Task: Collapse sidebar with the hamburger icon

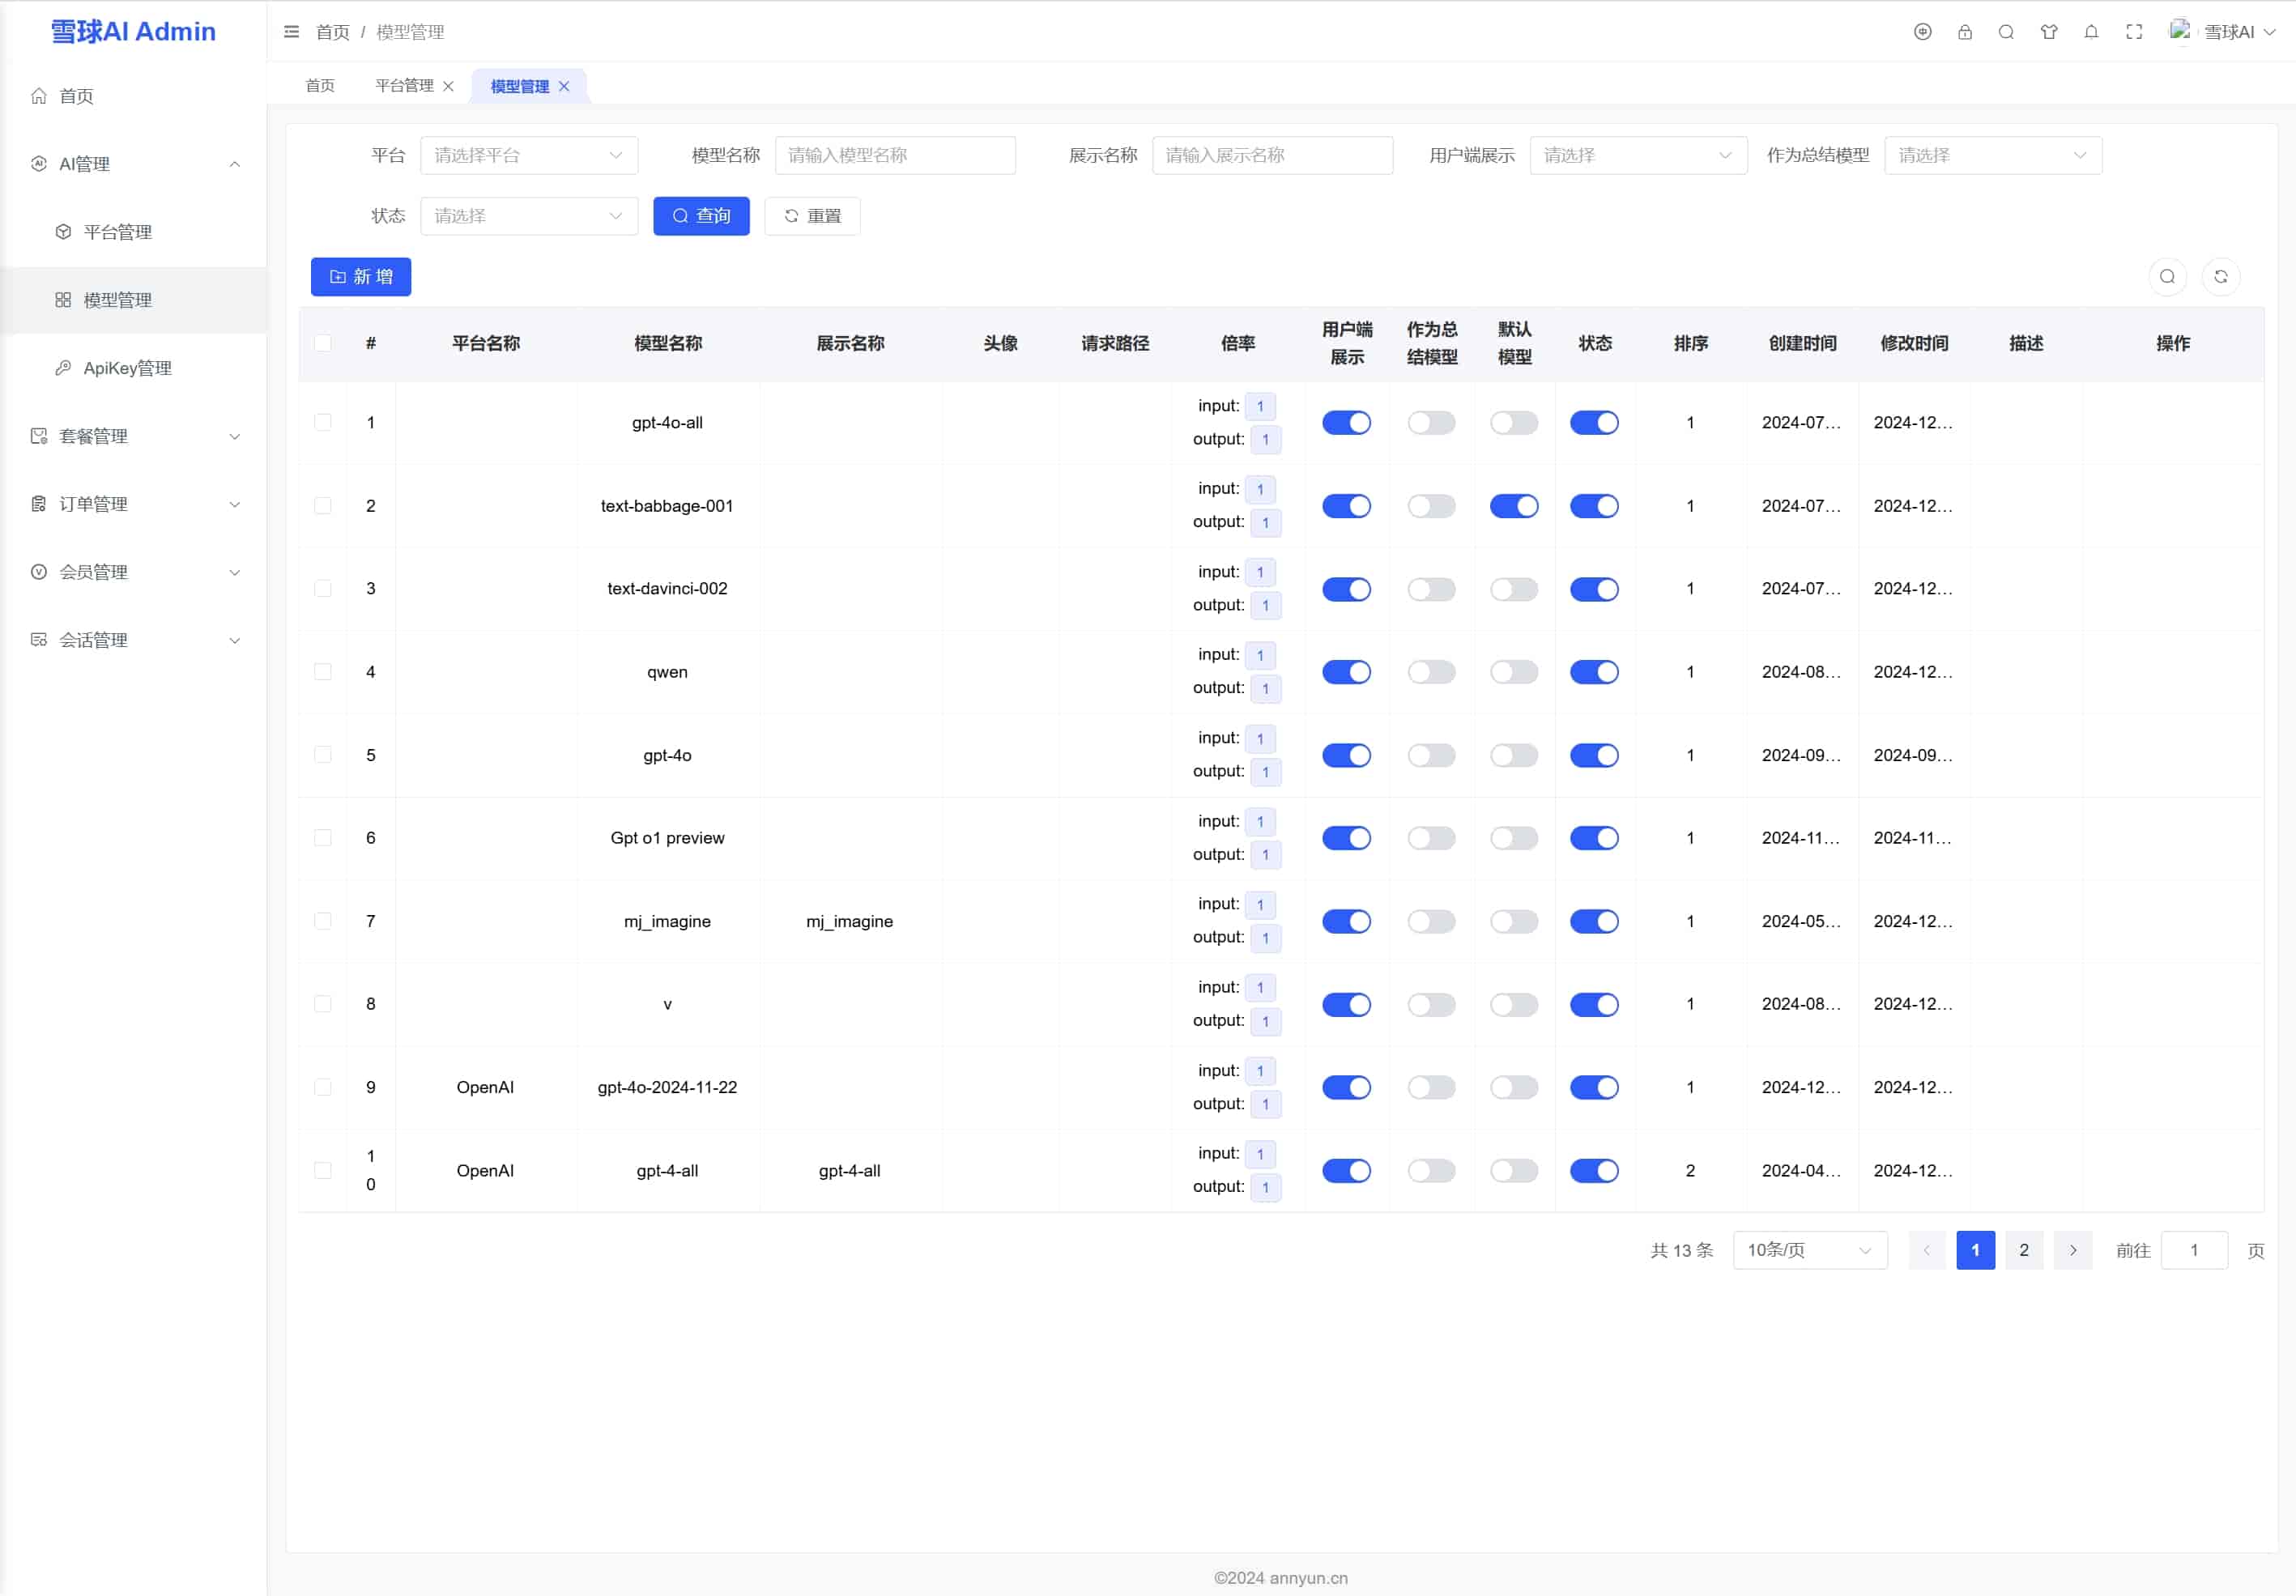Action: (291, 32)
